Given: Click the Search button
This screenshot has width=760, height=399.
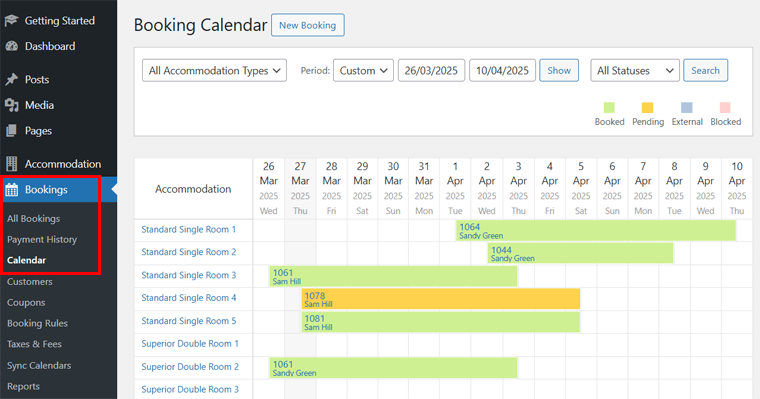Looking at the screenshot, I should click(705, 71).
